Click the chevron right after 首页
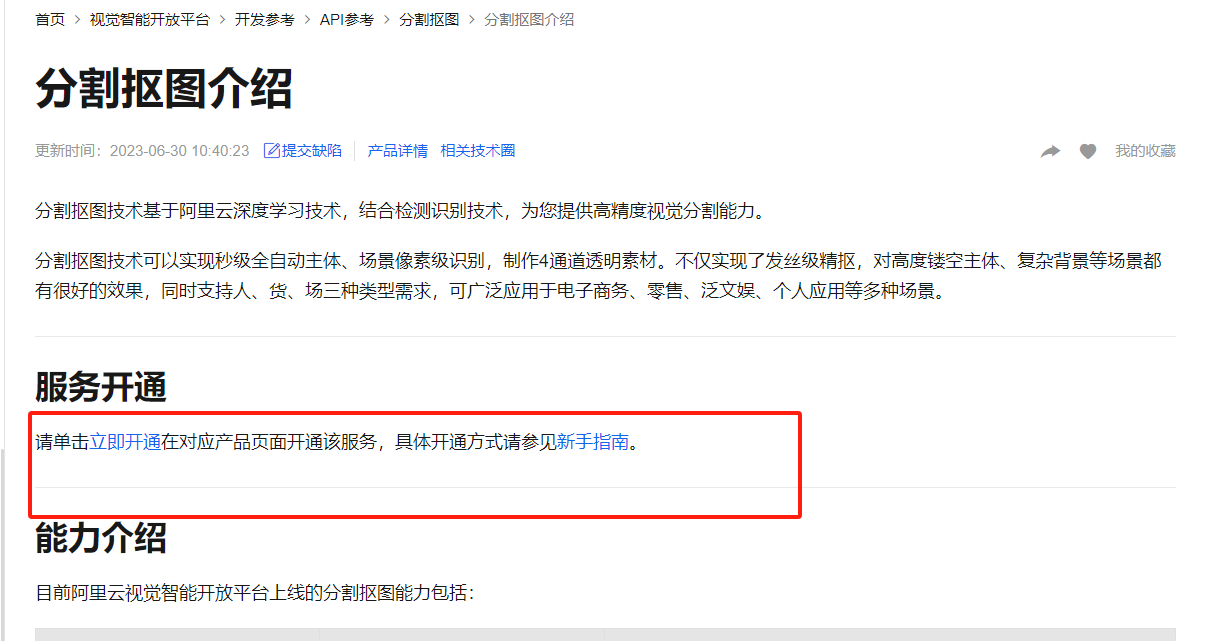The height and width of the screenshot is (641, 1205). pos(77,19)
